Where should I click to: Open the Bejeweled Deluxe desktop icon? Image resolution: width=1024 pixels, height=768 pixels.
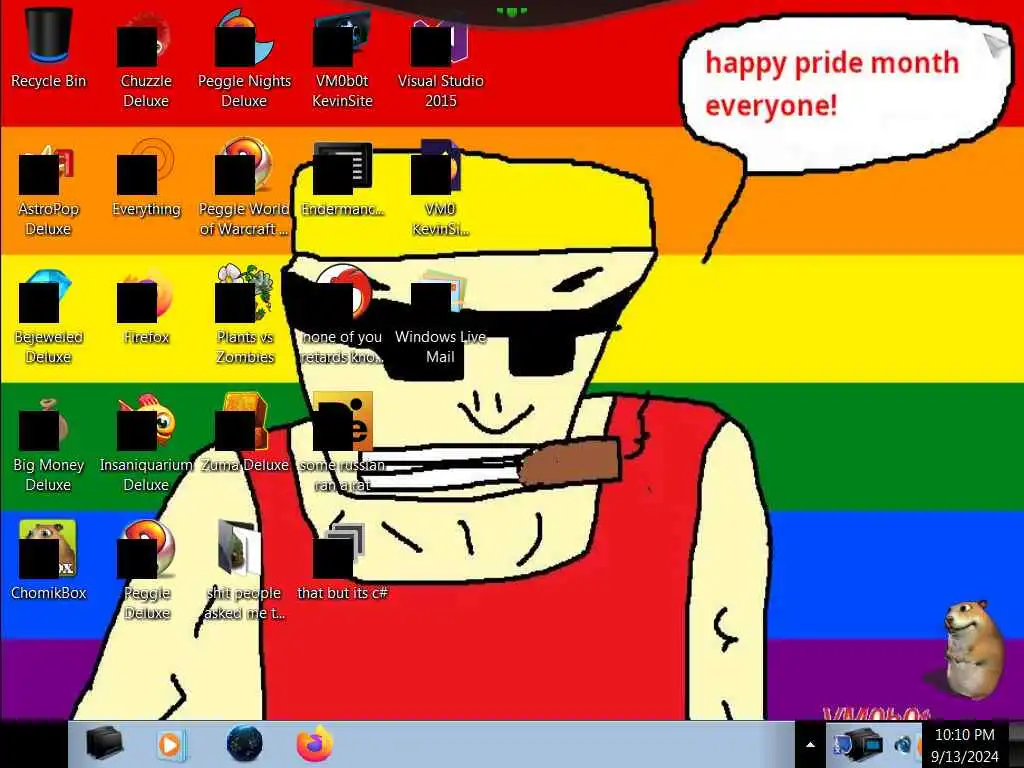click(48, 317)
